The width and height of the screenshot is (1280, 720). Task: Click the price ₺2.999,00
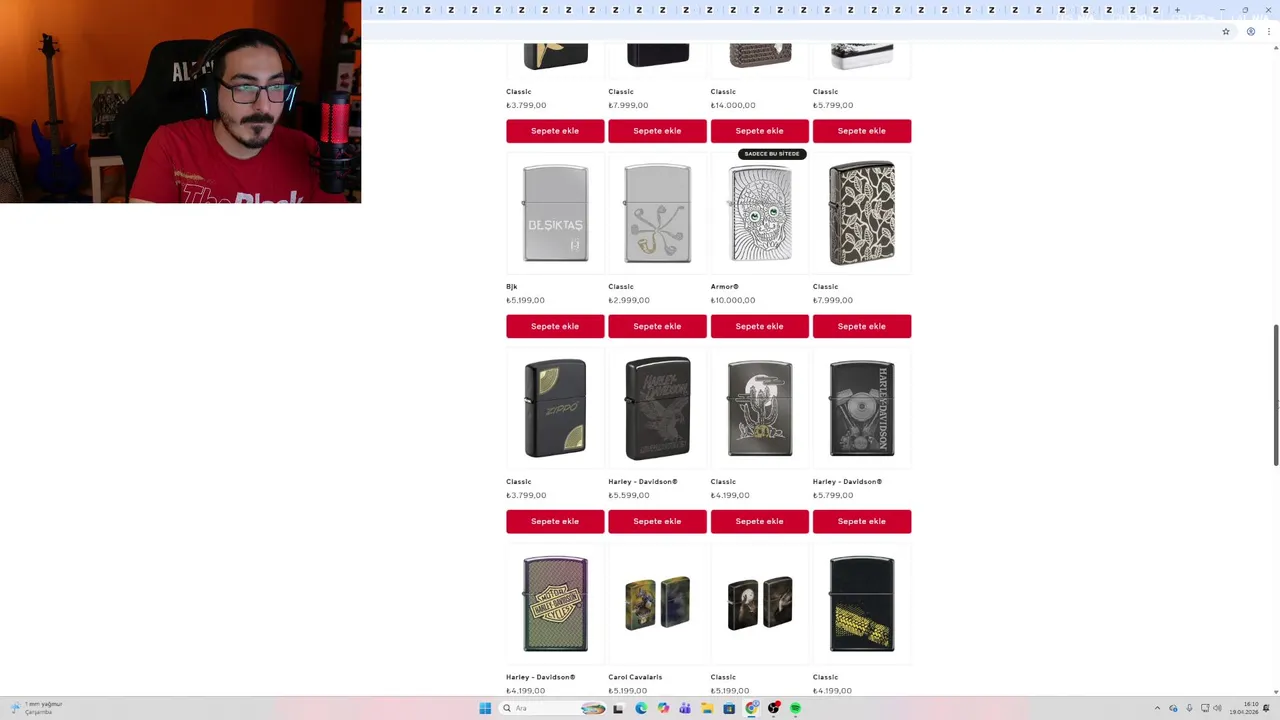coord(629,300)
